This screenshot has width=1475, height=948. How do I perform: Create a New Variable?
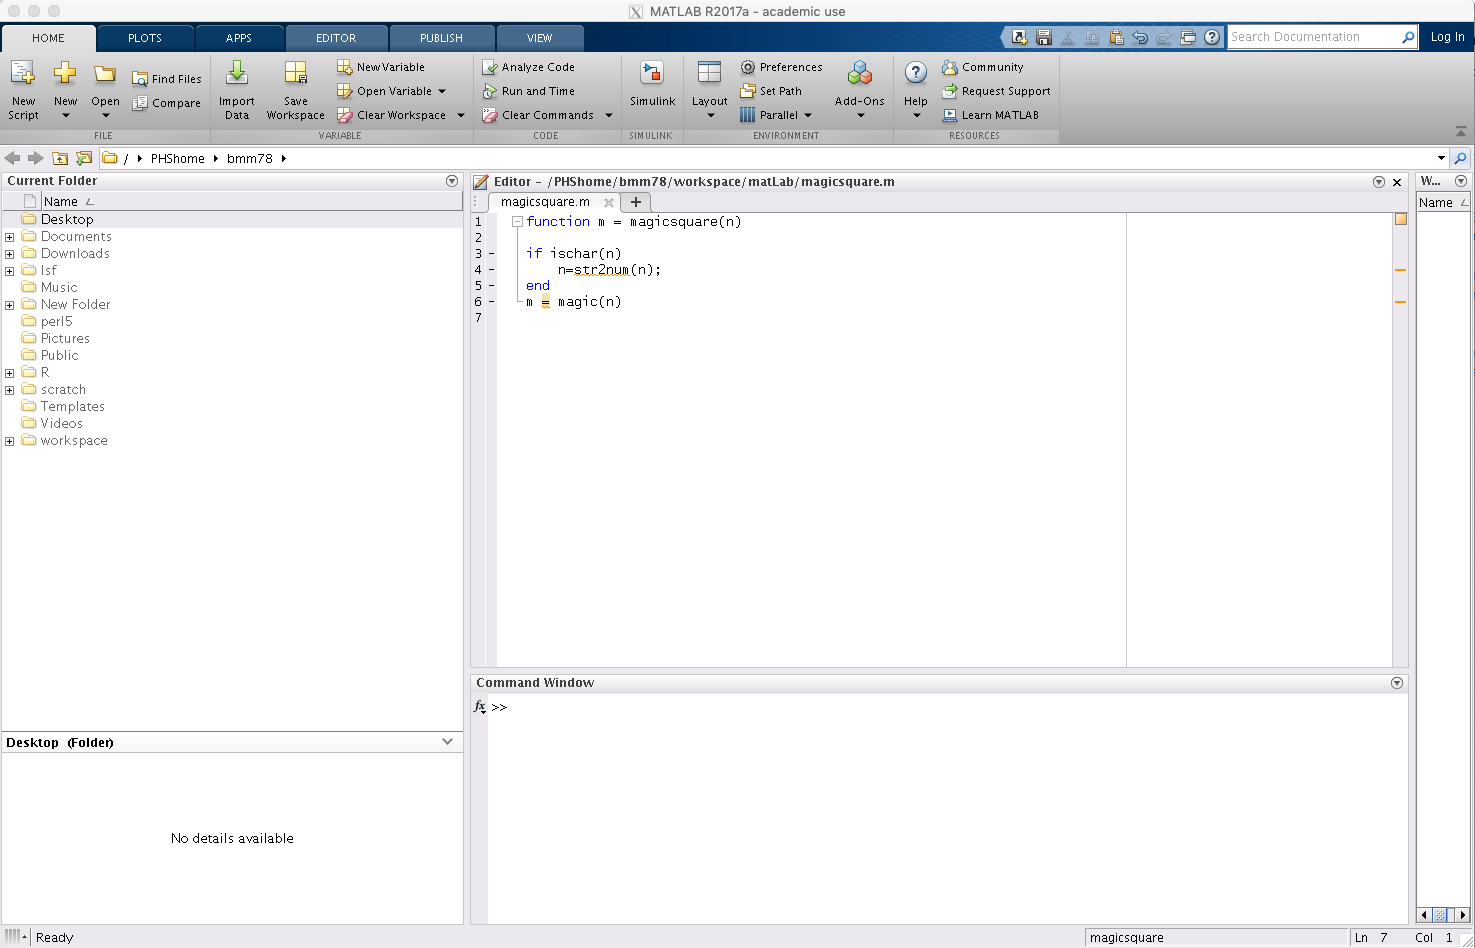coord(381,67)
